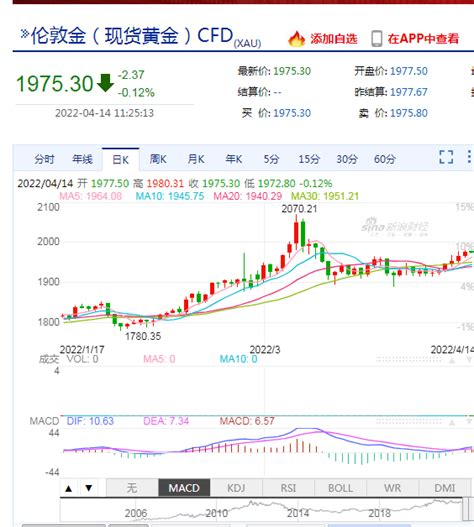Click 2006 on the overview timeline
Viewport: 474px width, 527px height.
click(x=136, y=514)
